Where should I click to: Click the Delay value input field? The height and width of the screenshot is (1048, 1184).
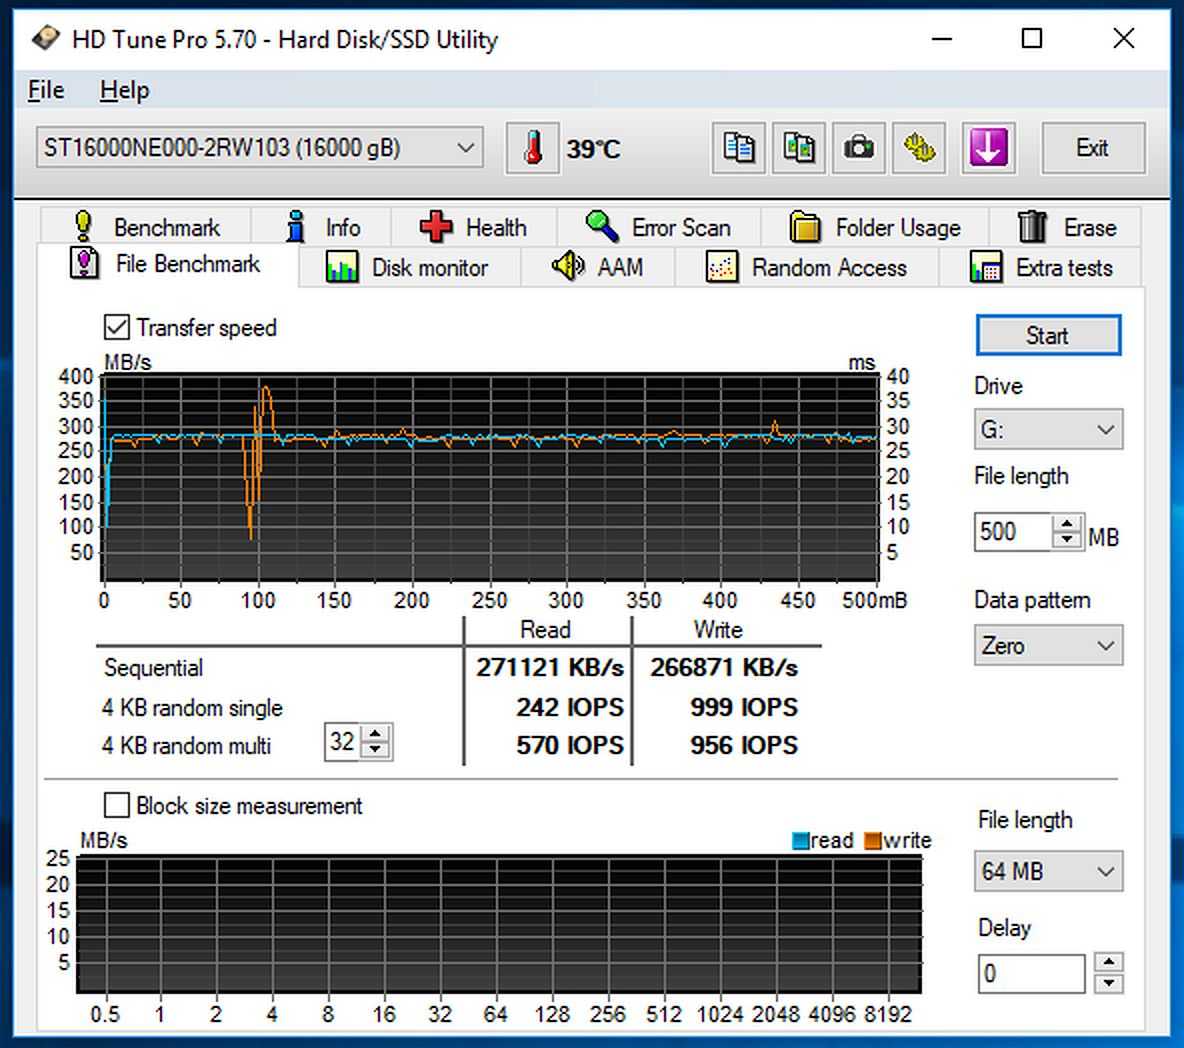[x=1030, y=973]
